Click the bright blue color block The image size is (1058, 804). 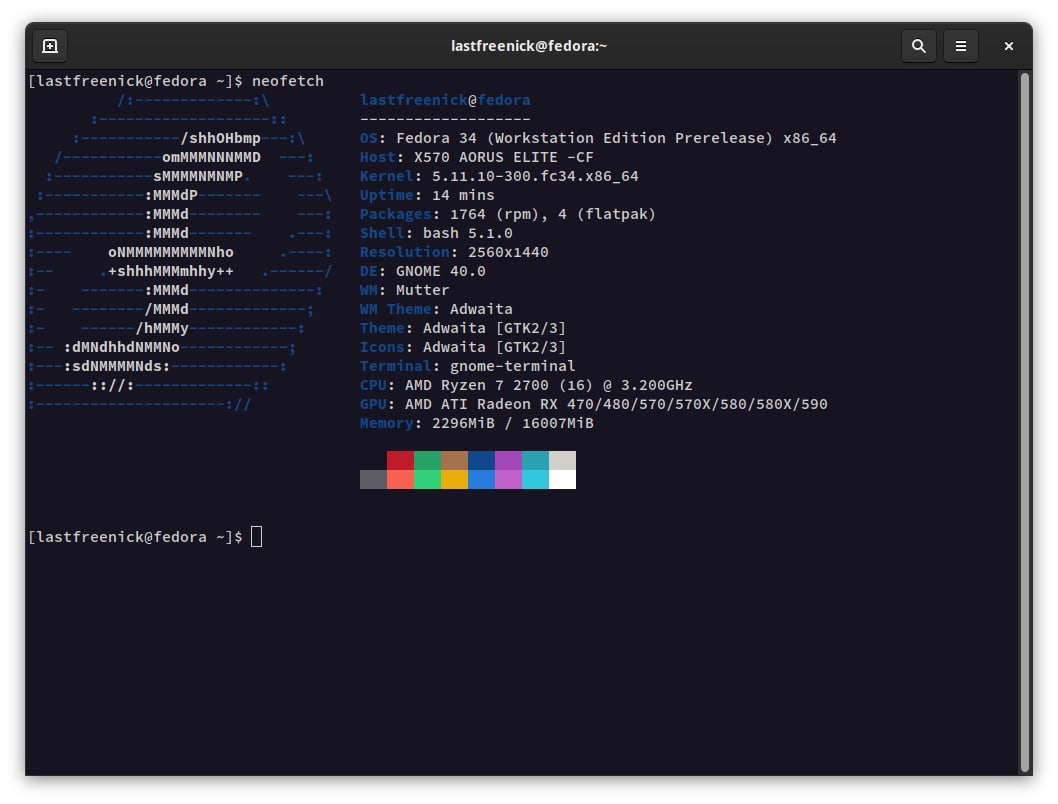[x=481, y=480]
